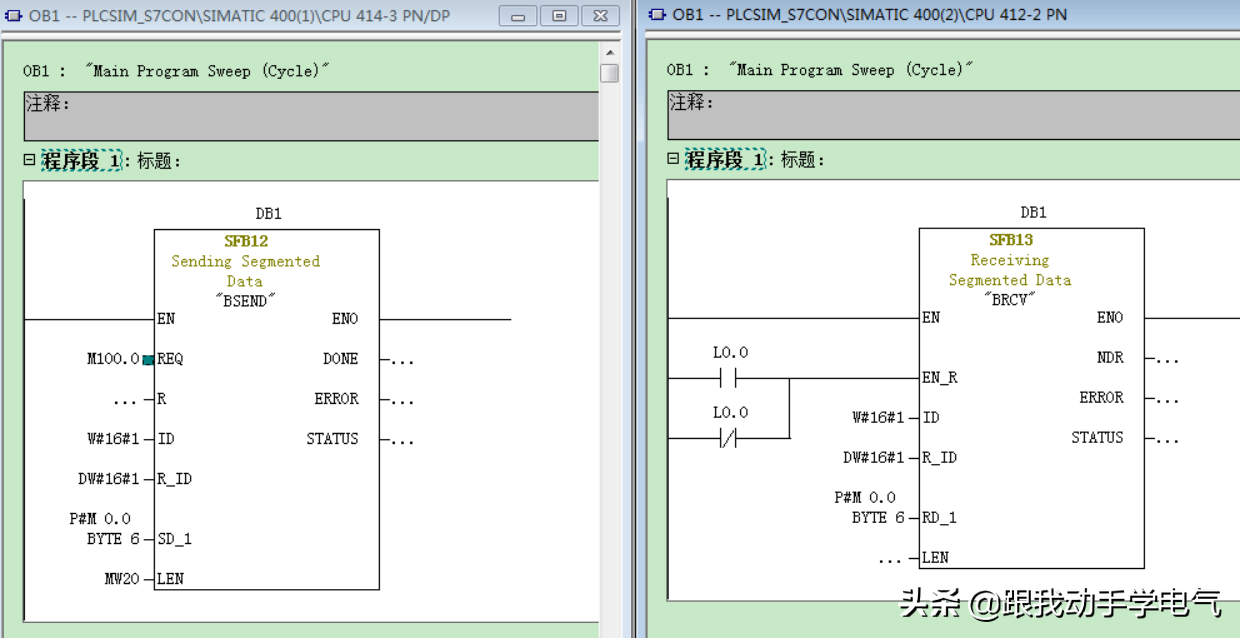Restore the CPU 414-3 OB1 window

tap(559, 16)
